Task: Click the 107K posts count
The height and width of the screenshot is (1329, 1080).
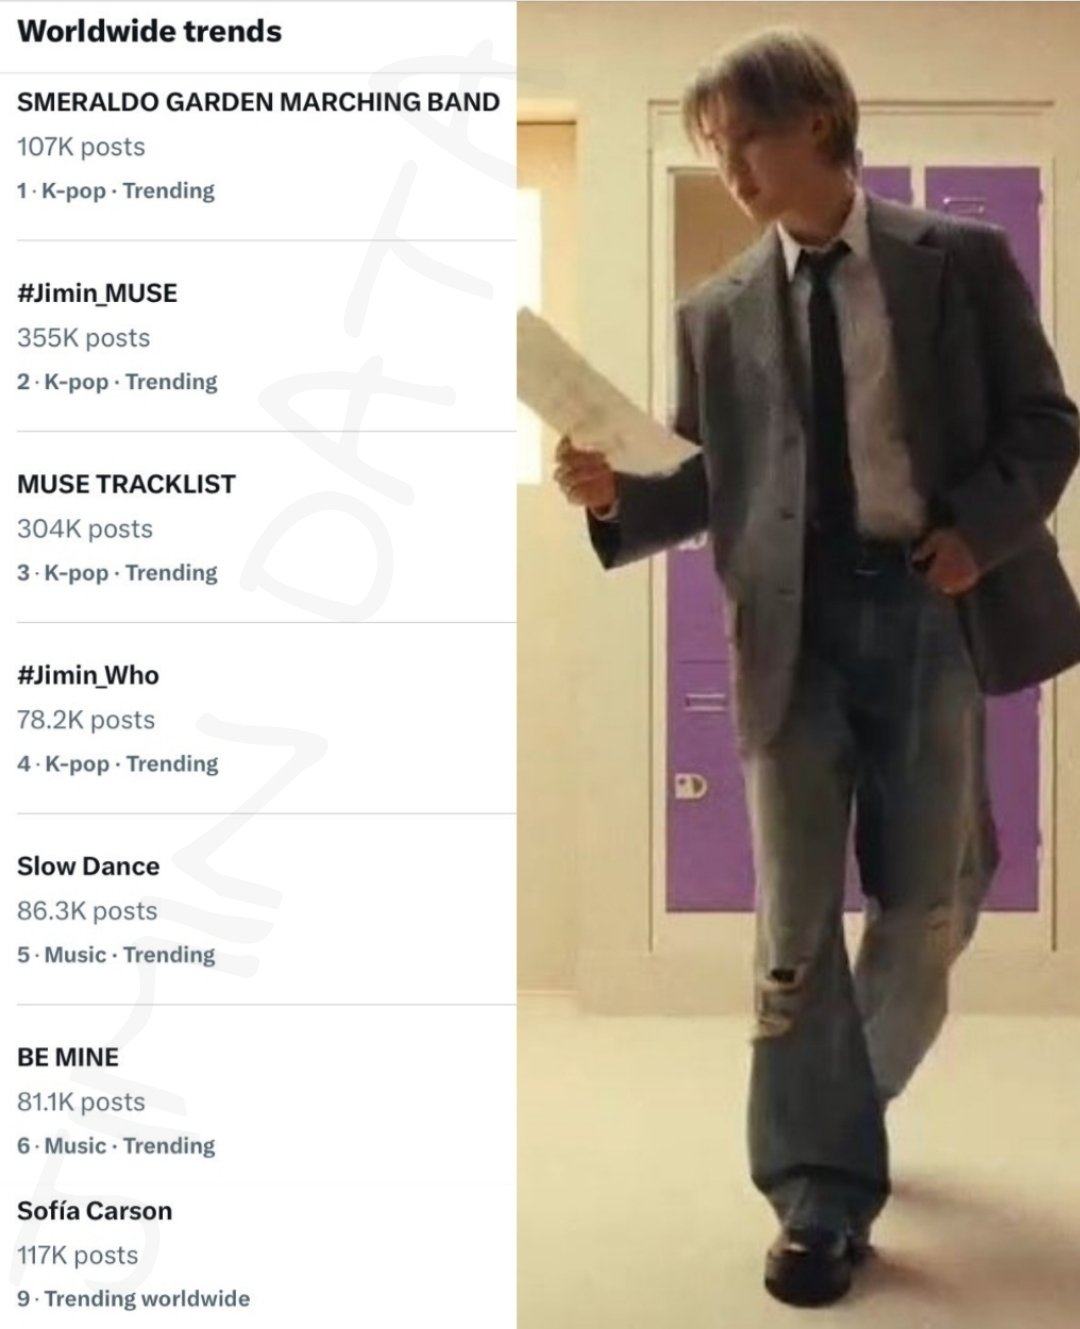Action: [81, 147]
